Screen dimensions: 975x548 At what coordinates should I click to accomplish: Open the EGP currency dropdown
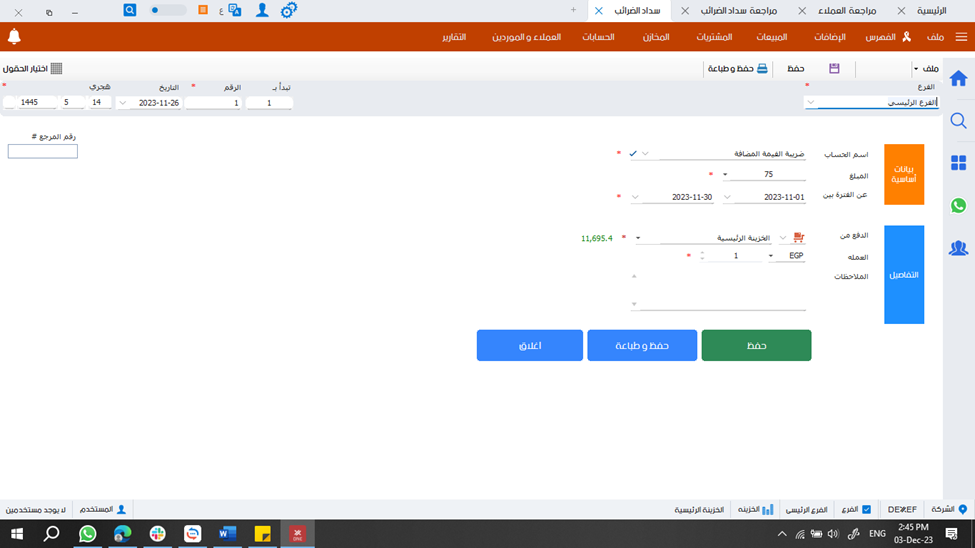(771, 256)
